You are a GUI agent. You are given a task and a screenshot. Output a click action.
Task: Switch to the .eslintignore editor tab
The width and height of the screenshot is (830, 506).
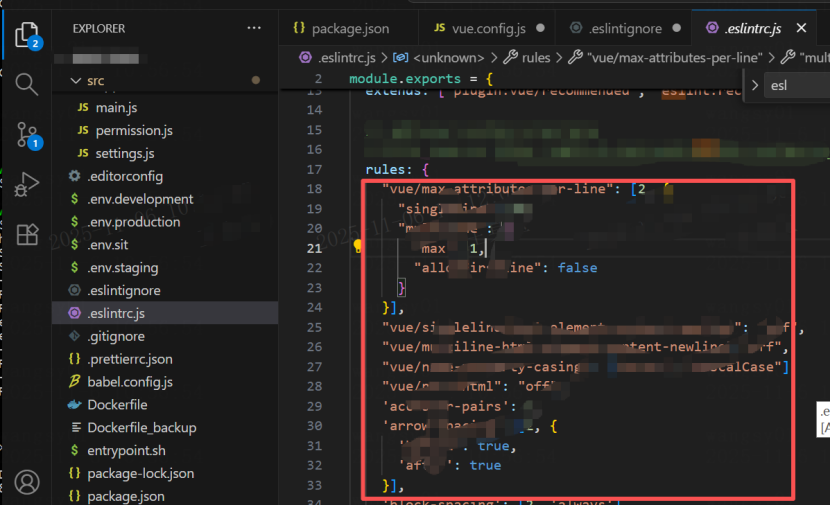pos(625,28)
